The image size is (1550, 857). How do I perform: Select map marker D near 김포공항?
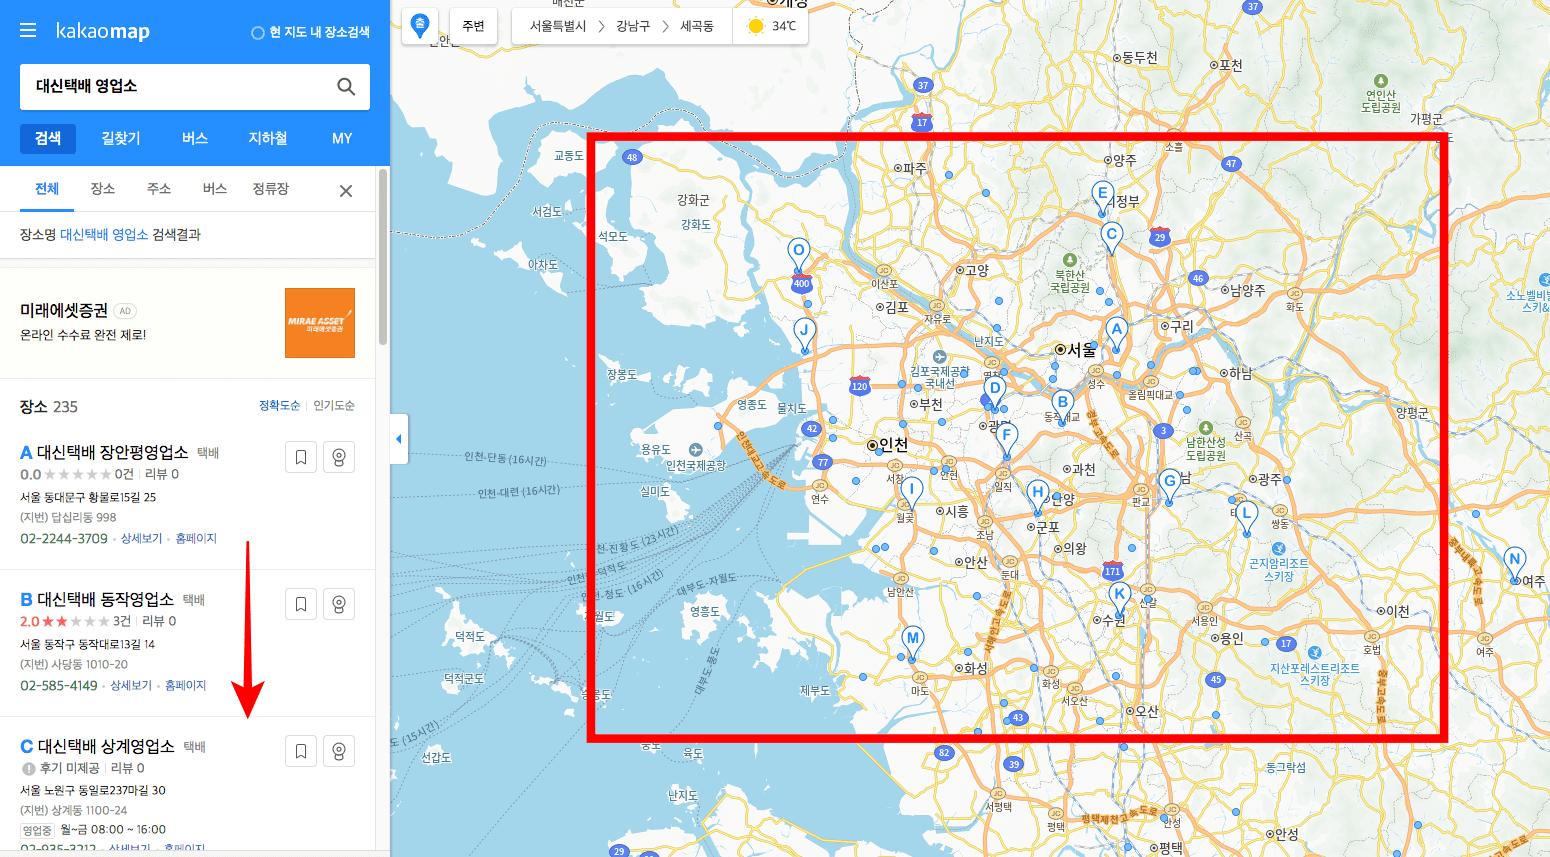994,392
